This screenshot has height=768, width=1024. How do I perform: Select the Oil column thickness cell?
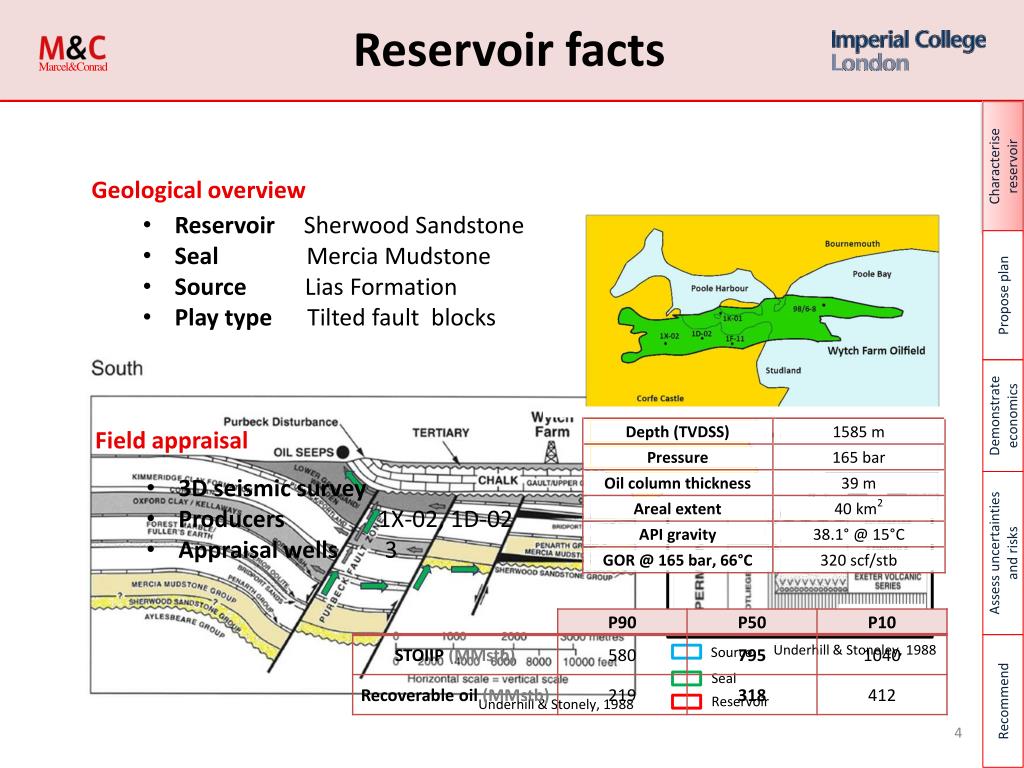677,483
